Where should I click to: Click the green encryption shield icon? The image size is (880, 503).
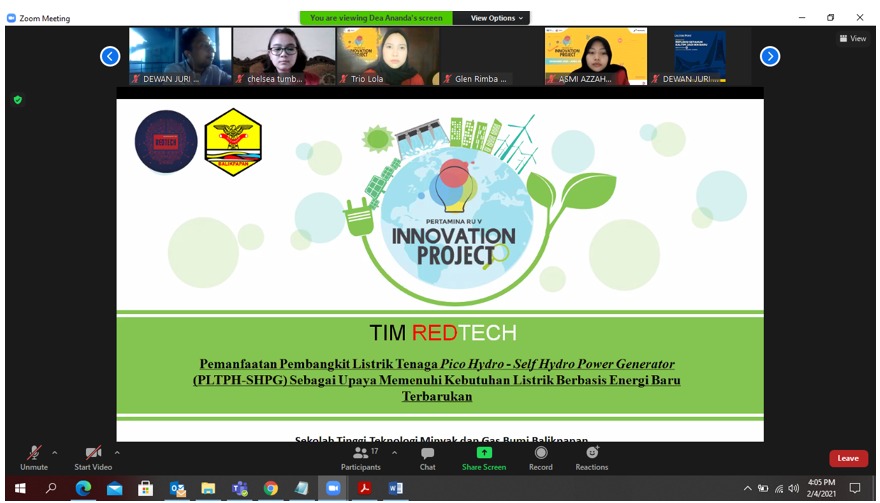18,100
